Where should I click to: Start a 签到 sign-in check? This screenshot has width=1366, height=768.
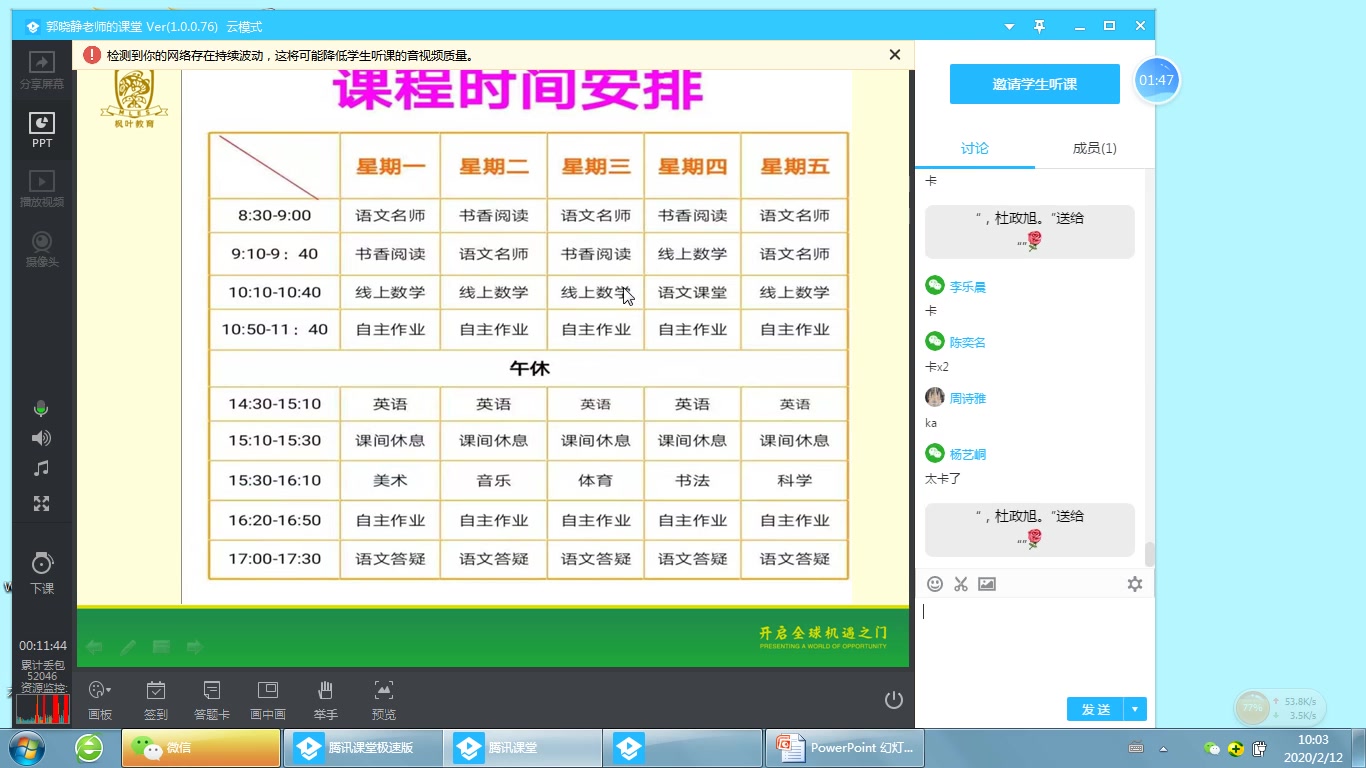point(155,699)
